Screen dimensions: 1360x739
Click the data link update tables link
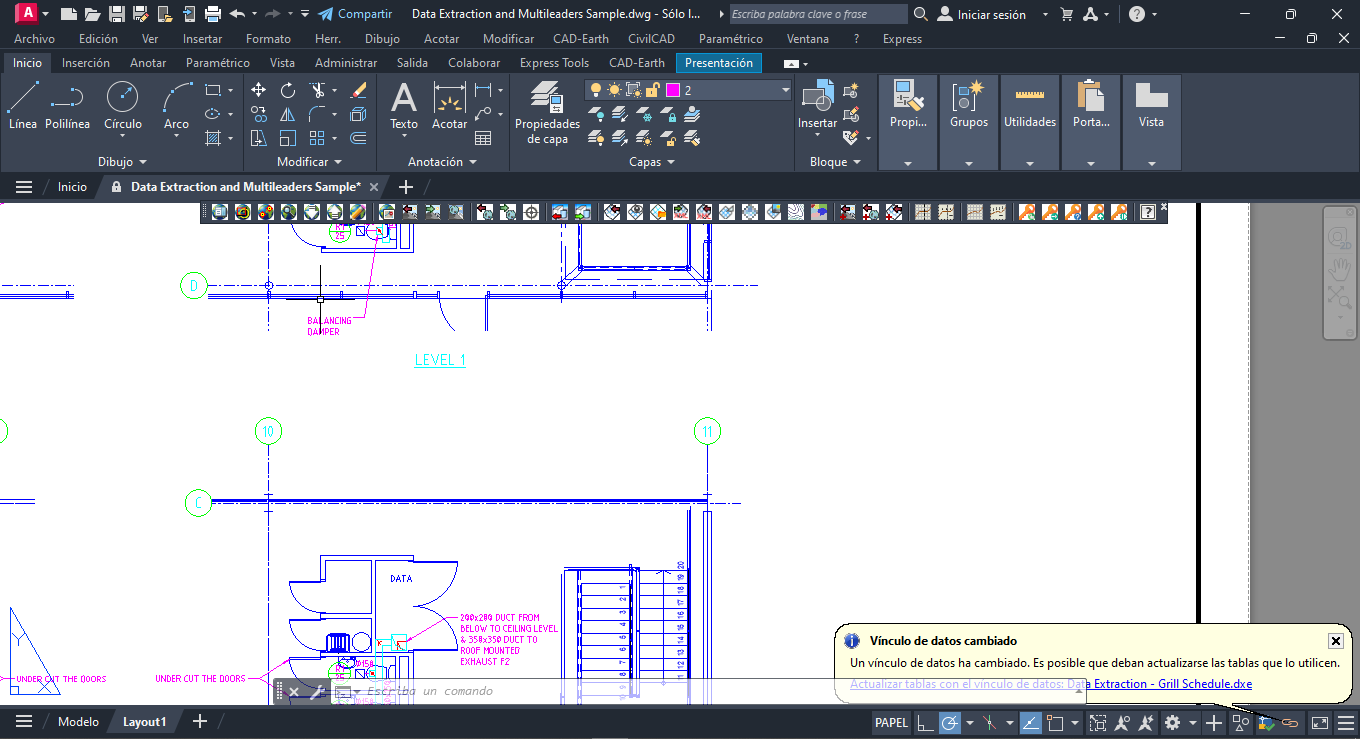(x=1051, y=684)
